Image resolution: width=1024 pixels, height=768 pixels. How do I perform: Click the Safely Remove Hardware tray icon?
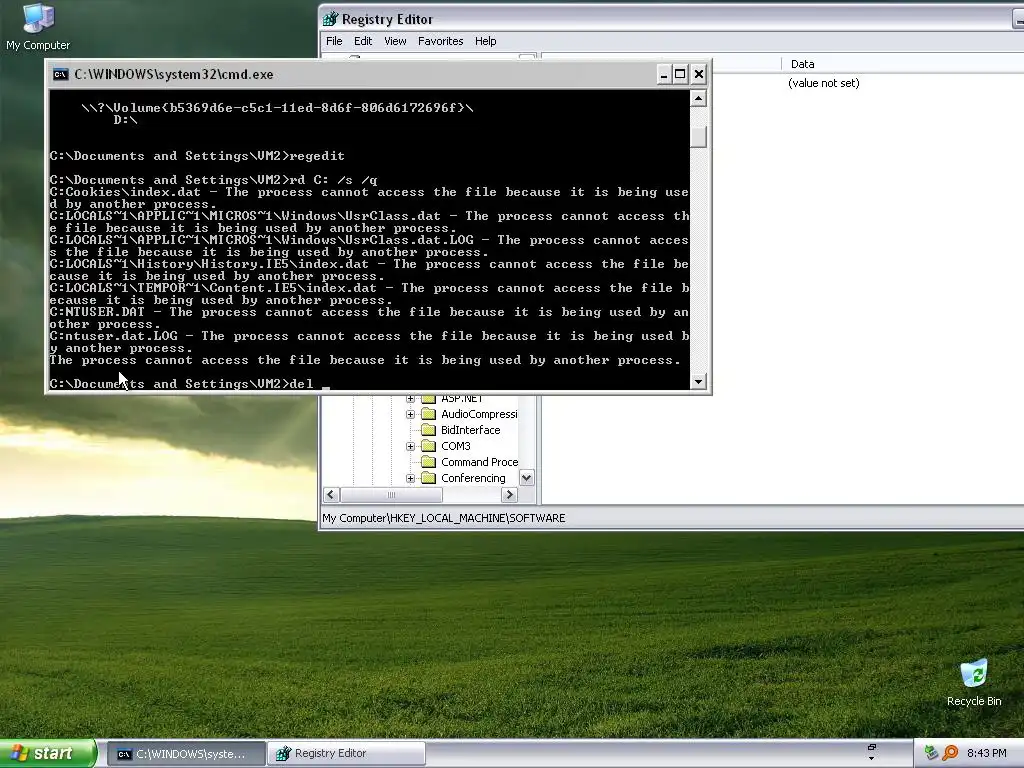(931, 753)
